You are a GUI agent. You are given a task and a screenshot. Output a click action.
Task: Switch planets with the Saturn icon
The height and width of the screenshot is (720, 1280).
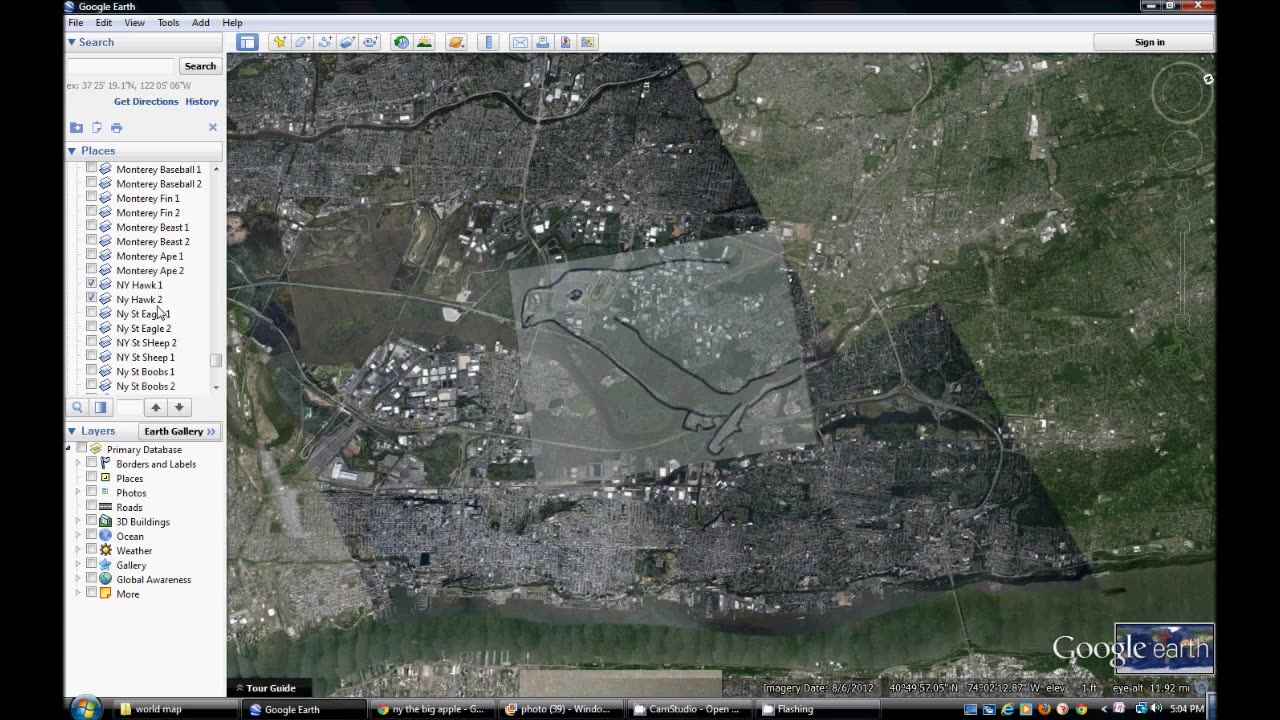[x=456, y=42]
